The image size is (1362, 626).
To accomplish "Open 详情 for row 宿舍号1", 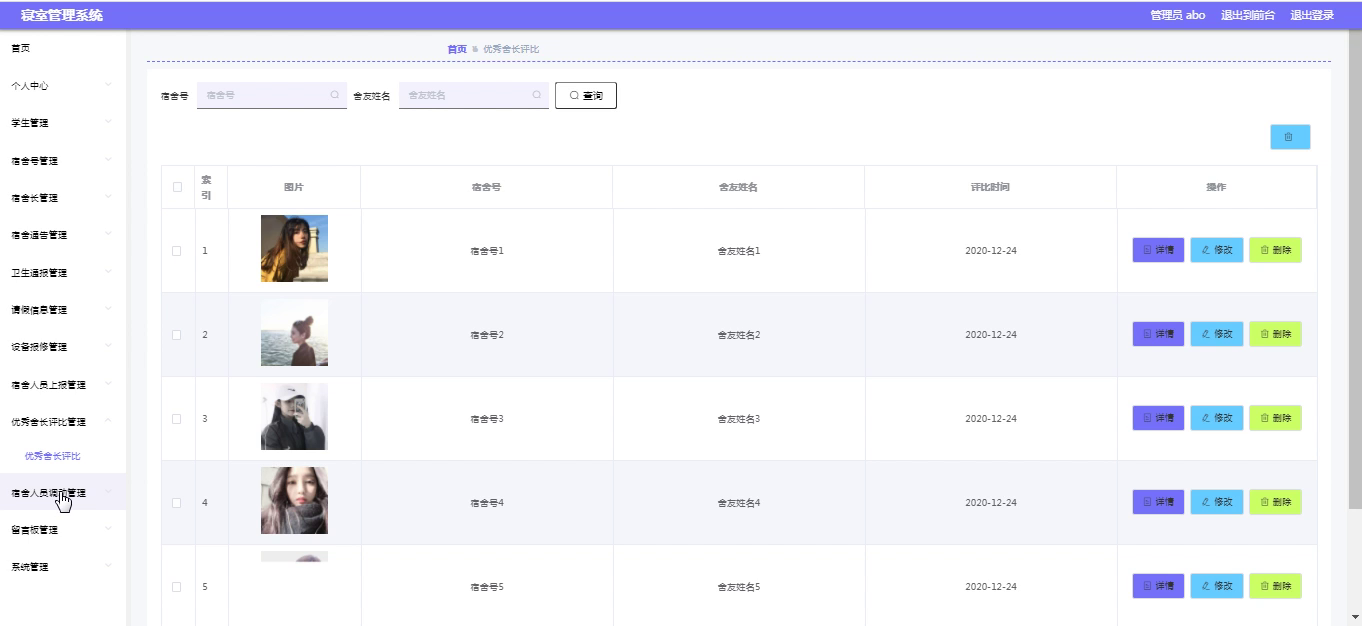I will click(x=1158, y=250).
